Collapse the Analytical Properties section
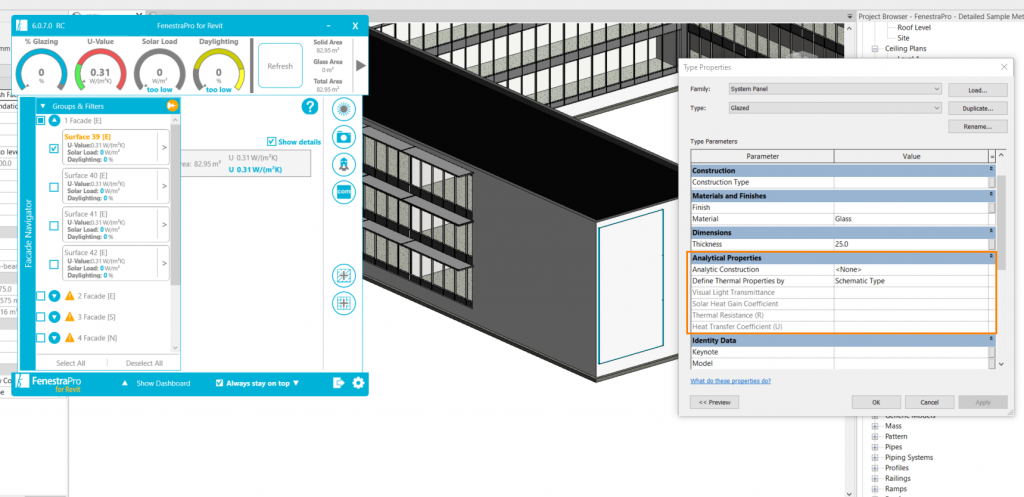The width and height of the screenshot is (1024, 497). pos(992,258)
